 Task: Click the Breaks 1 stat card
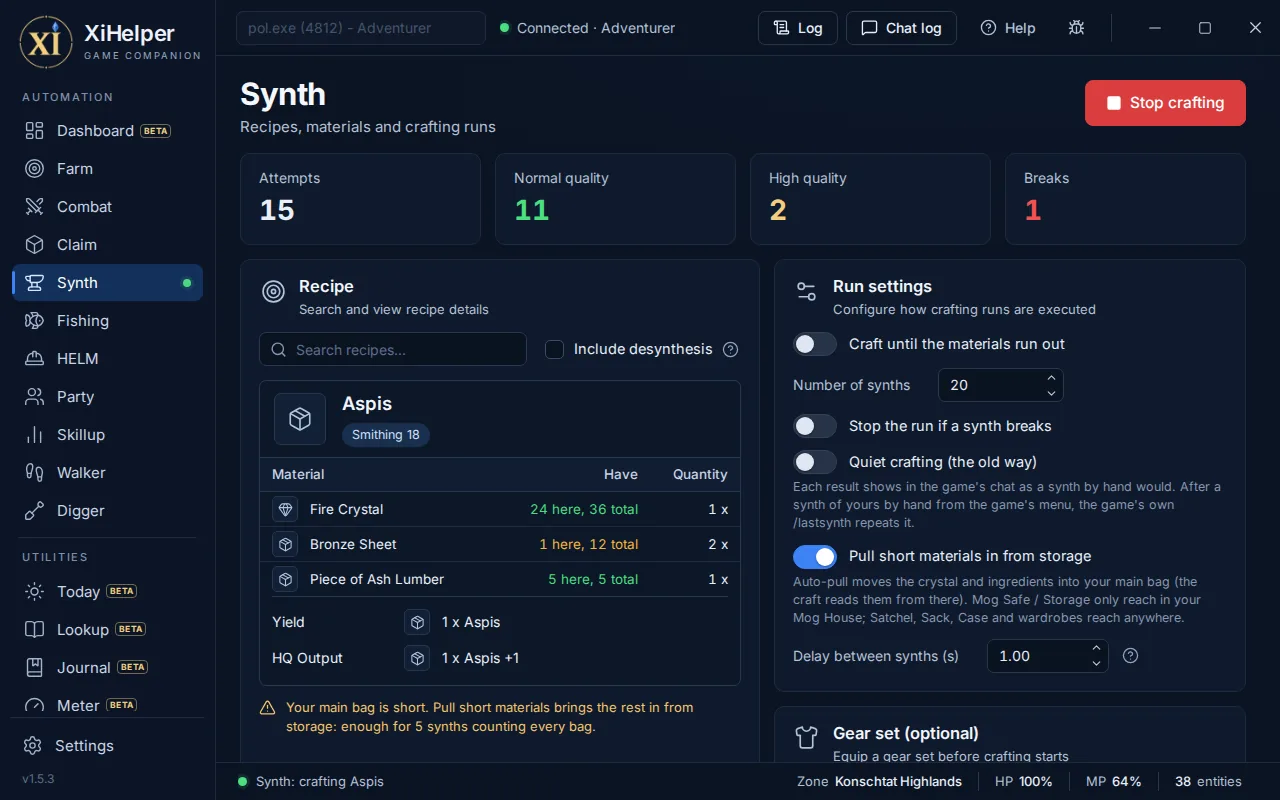pyautogui.click(x=1125, y=199)
